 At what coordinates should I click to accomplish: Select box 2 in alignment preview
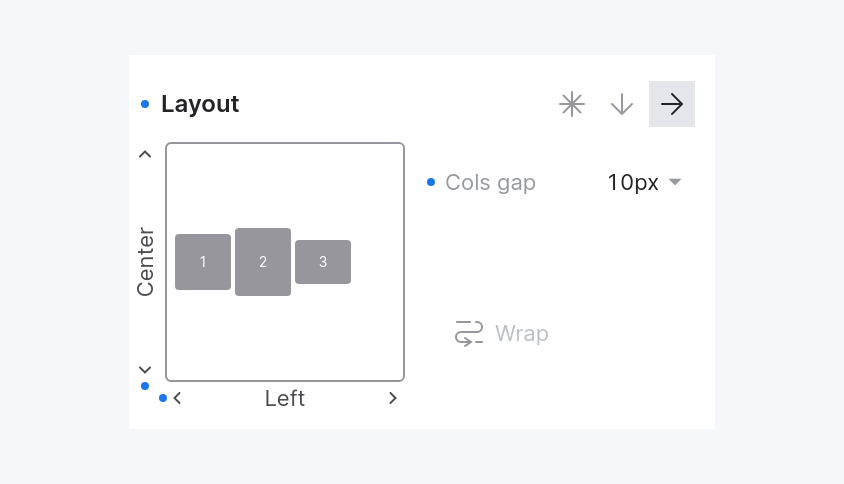tap(263, 262)
